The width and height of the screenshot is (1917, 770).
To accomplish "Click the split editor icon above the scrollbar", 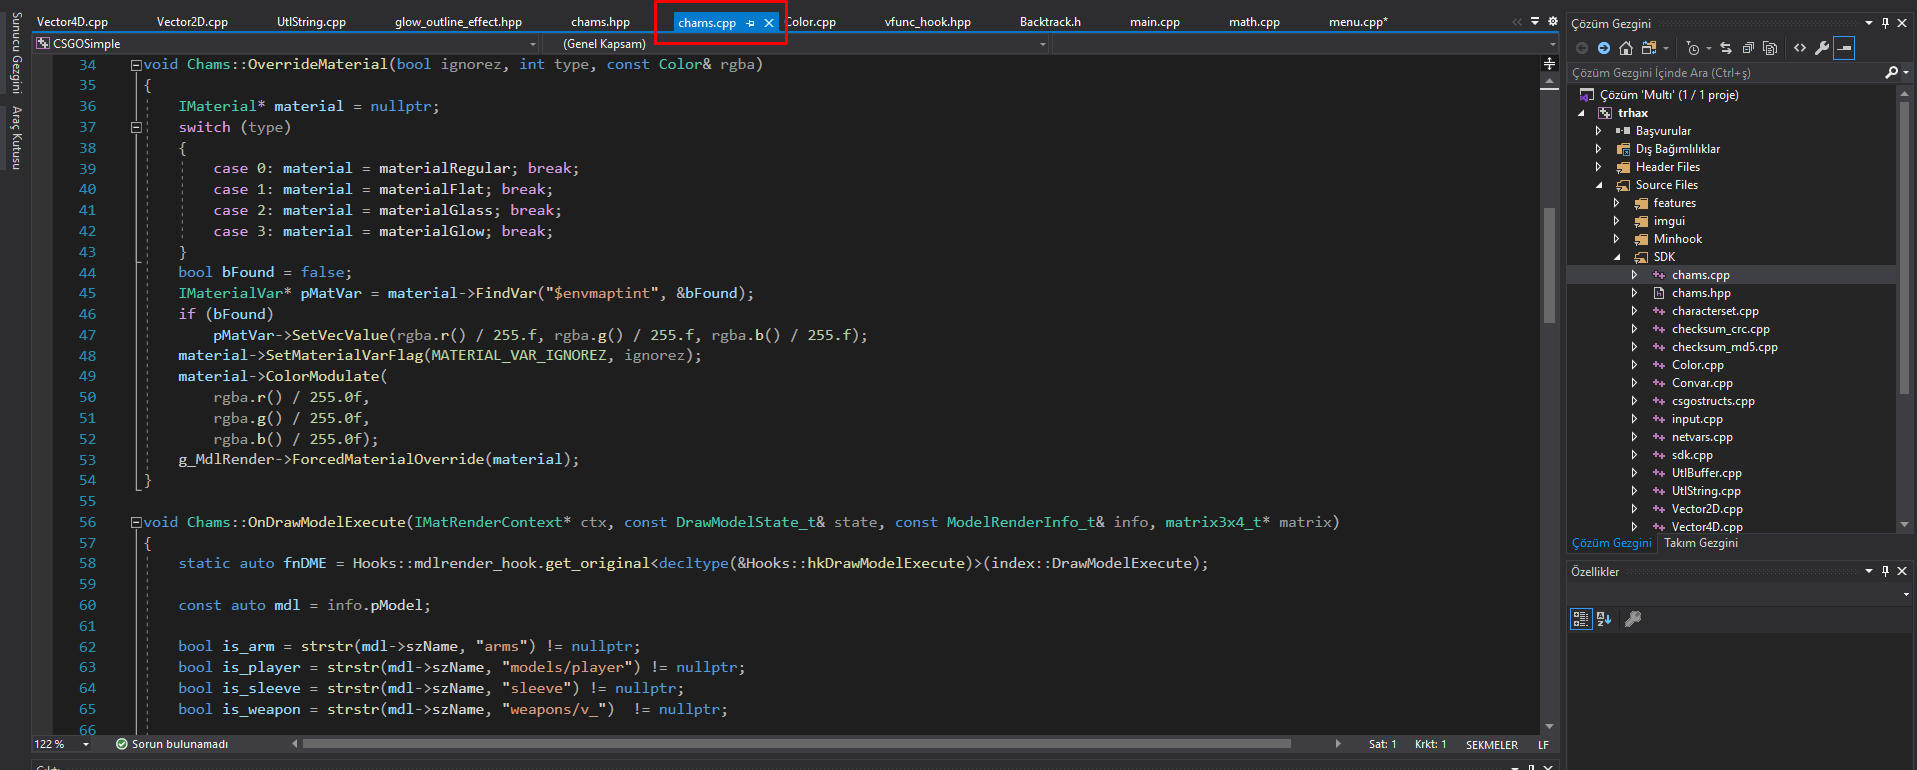I will coord(1549,63).
